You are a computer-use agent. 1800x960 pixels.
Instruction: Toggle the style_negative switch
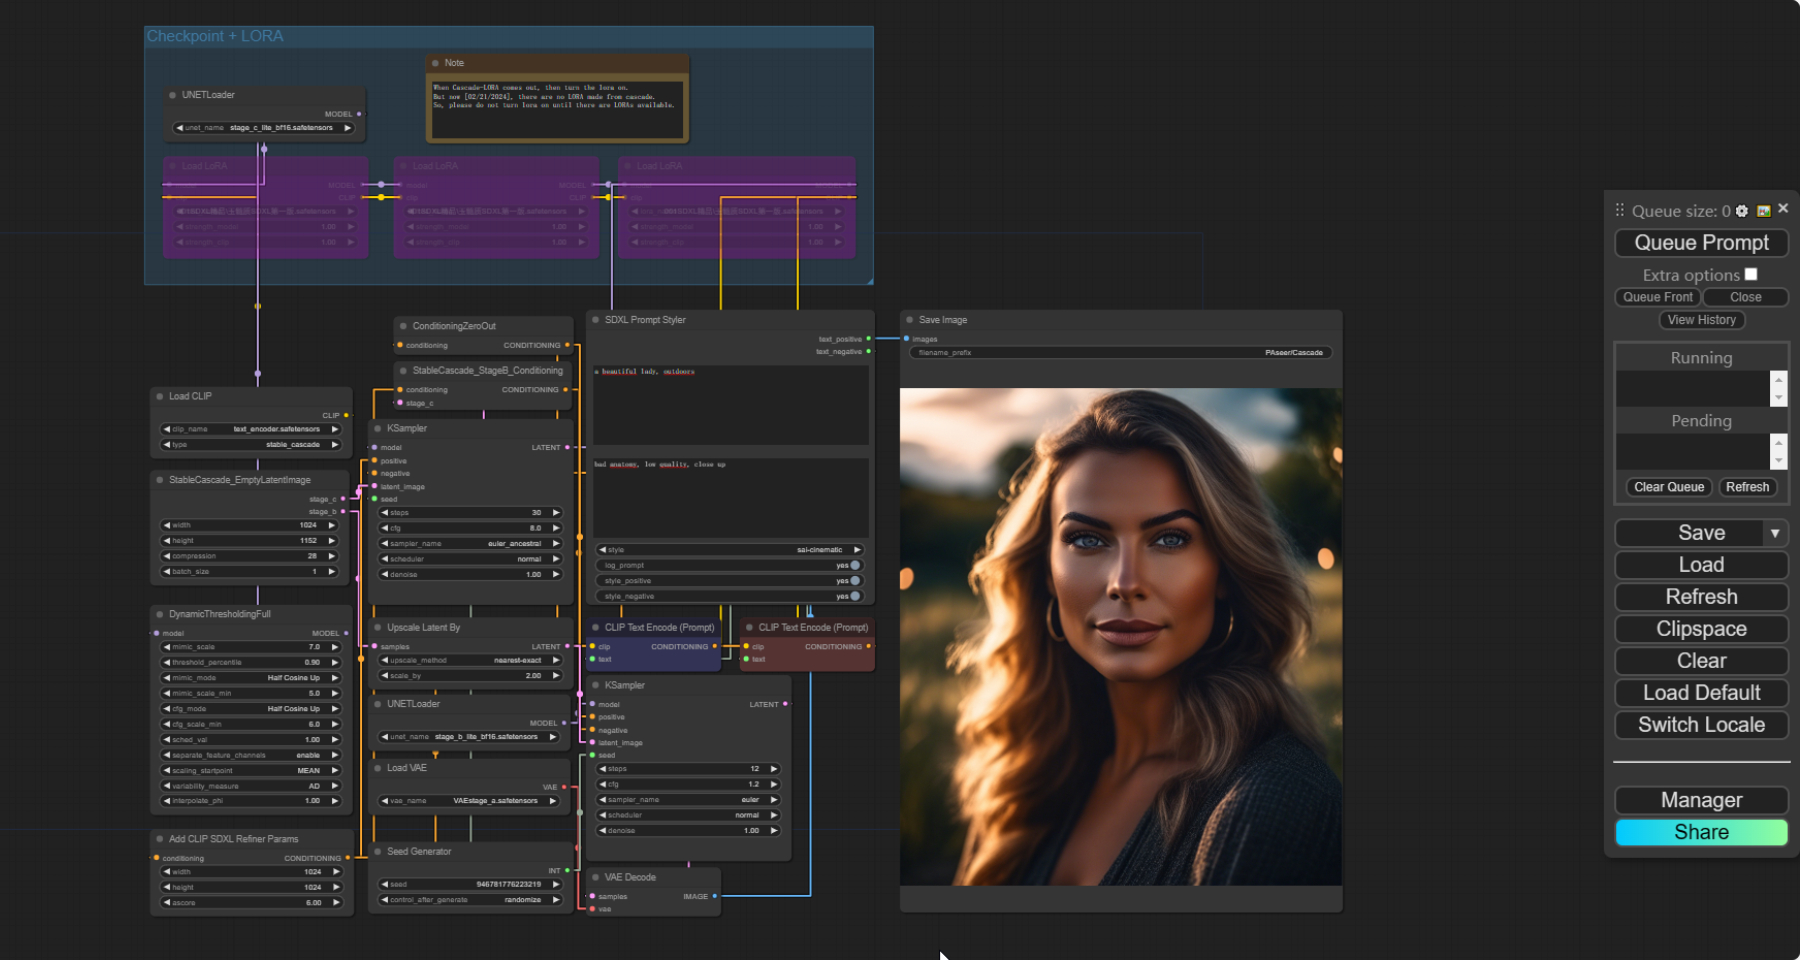855,596
